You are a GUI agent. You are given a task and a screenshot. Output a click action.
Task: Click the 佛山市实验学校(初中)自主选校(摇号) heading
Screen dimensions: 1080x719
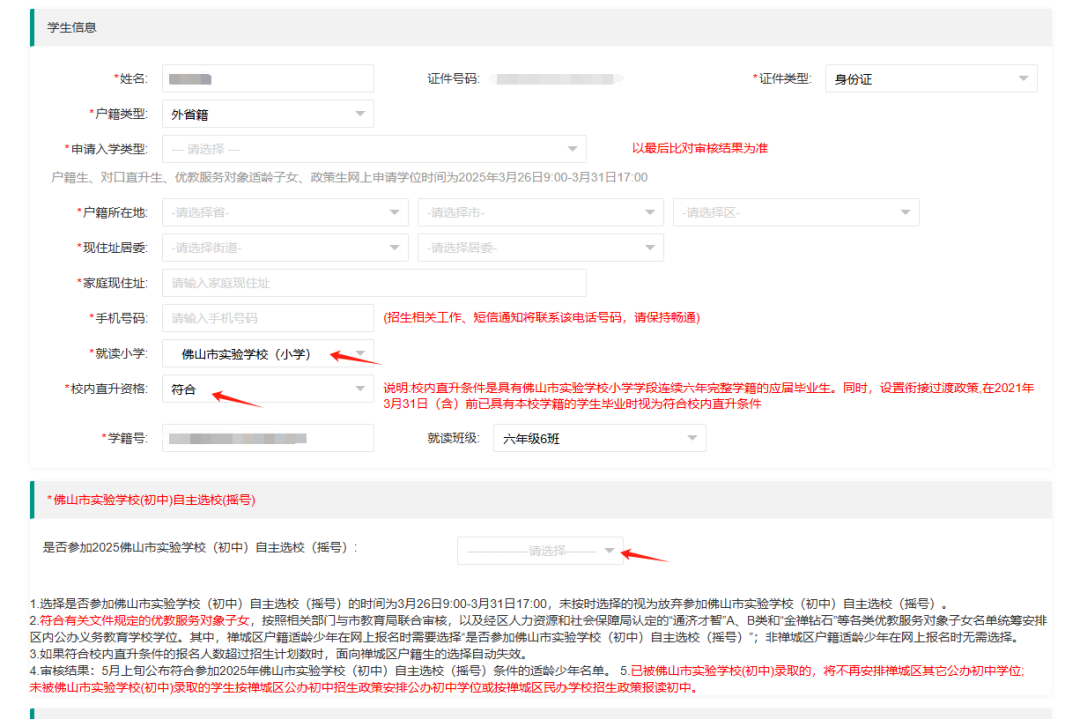coord(151,500)
